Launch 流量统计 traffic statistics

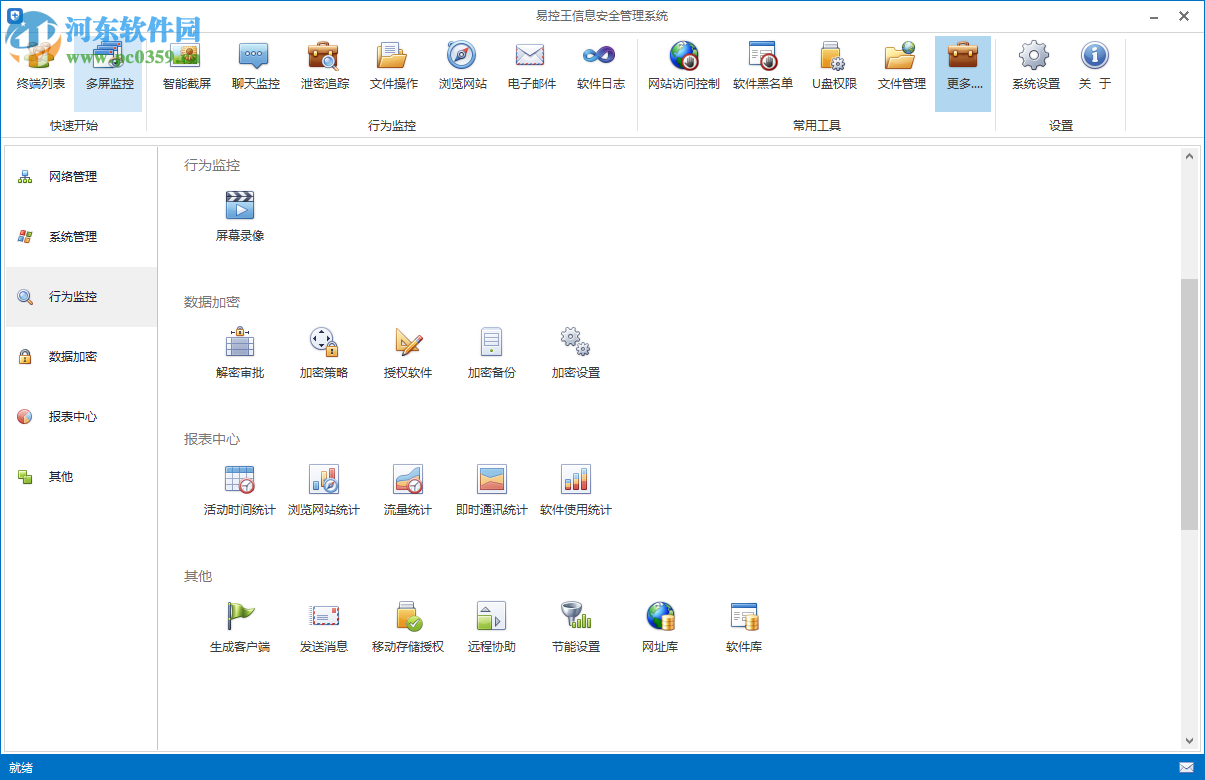pos(407,489)
